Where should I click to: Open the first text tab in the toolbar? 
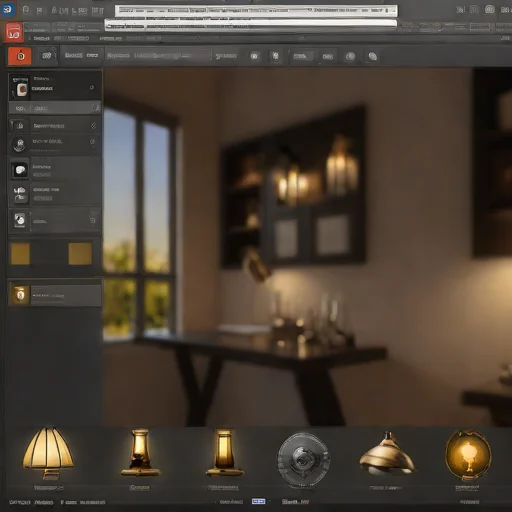pos(73,55)
